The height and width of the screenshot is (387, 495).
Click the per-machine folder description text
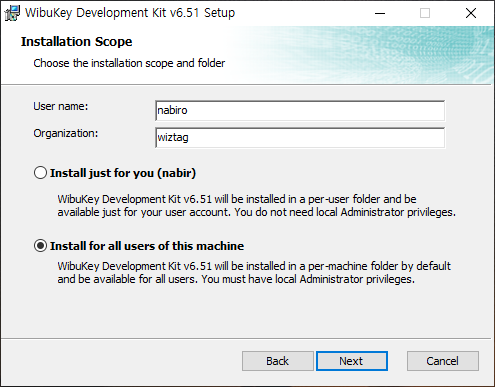click(x=254, y=273)
